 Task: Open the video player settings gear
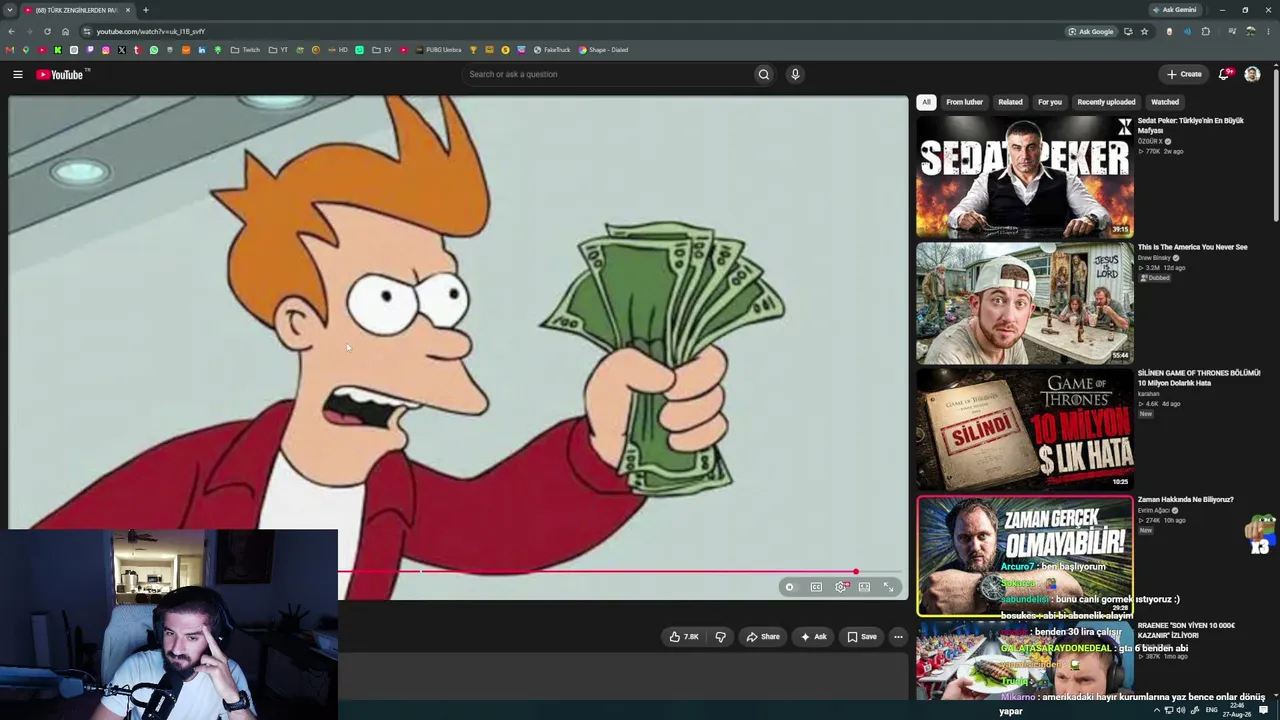click(841, 587)
